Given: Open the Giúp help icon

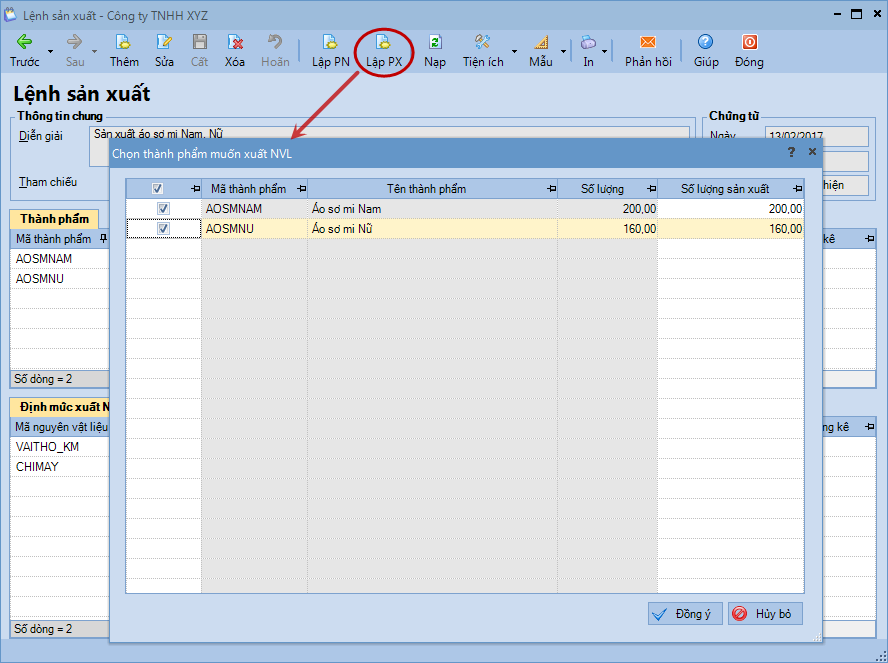Looking at the screenshot, I should pos(706,42).
